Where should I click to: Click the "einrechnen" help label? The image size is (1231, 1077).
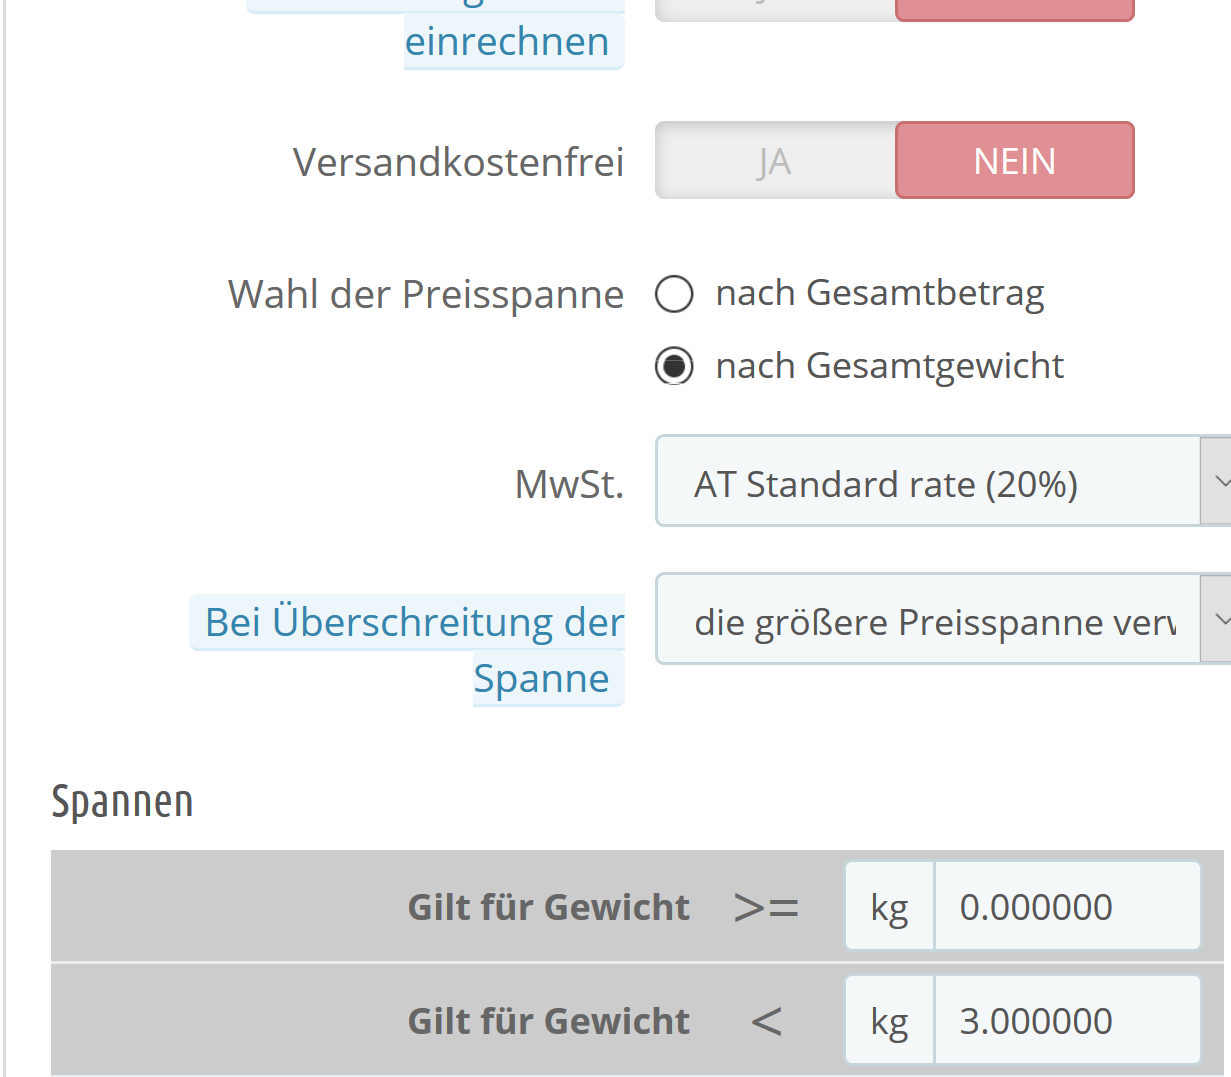(x=507, y=42)
